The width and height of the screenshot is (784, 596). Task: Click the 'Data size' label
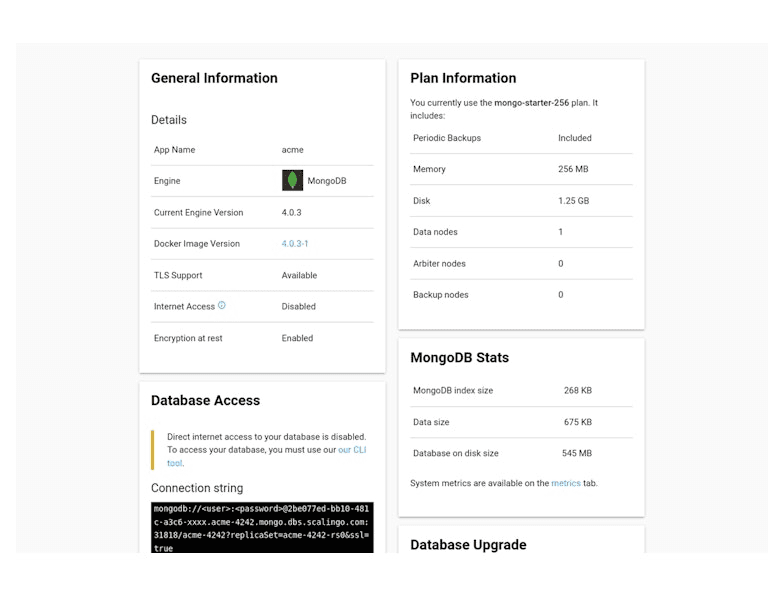[x=431, y=422]
